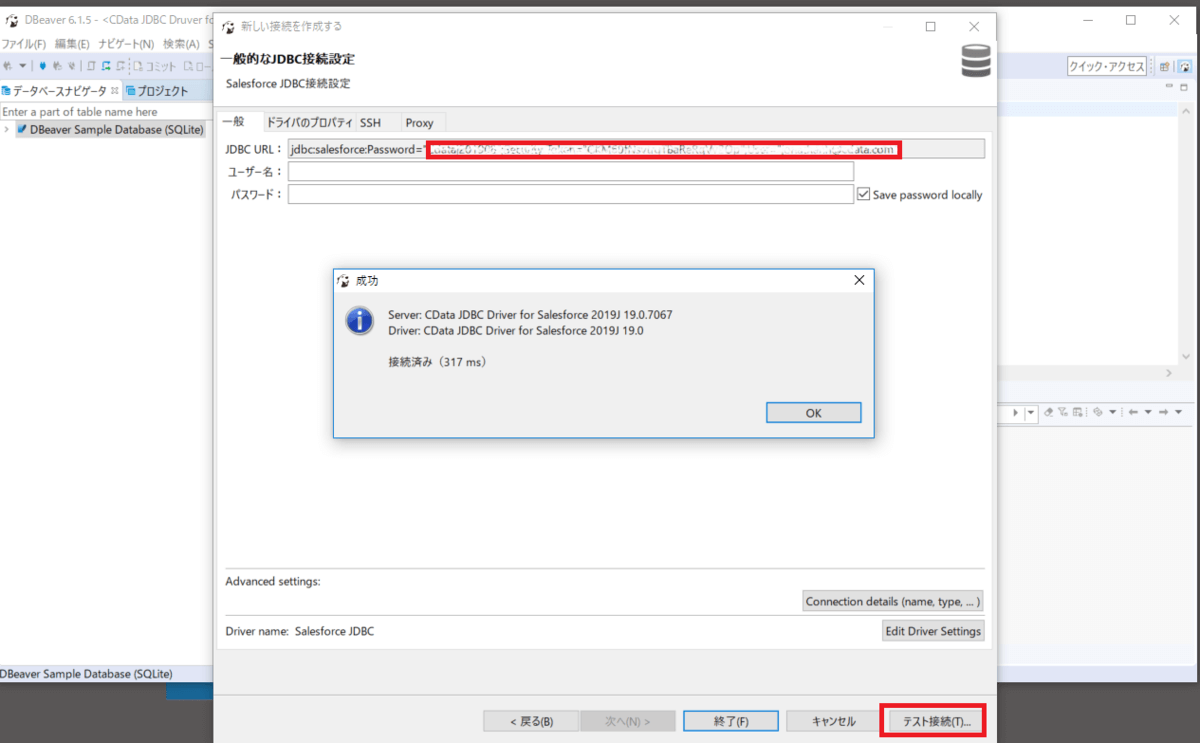Click the blue Connect toolbar icon
Image resolution: width=1200 pixels, height=743 pixels.
click(43, 66)
